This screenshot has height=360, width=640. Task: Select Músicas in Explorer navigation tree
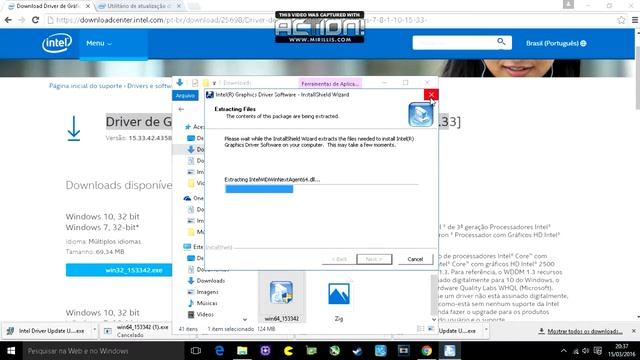tap(207, 303)
